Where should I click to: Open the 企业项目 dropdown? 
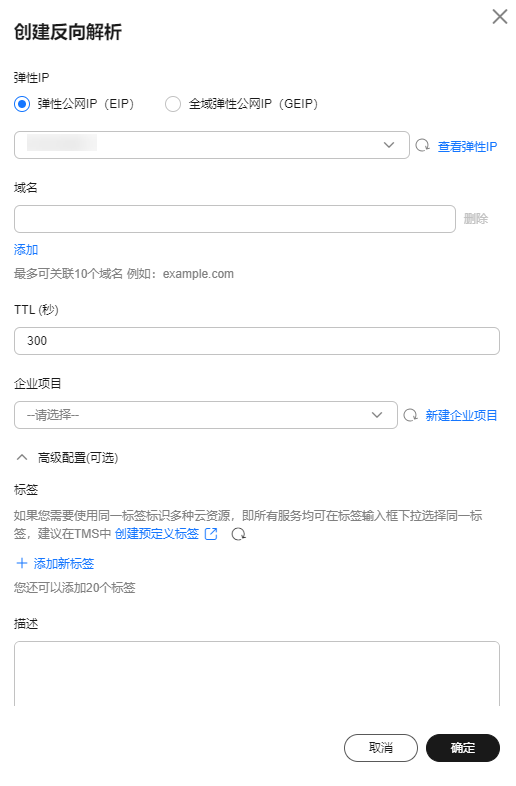(206, 415)
